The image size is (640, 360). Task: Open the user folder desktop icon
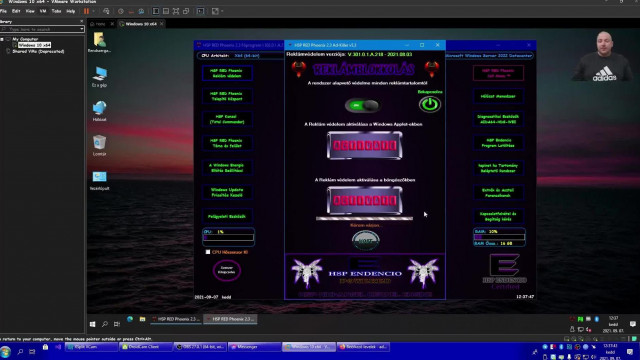tap(99, 42)
